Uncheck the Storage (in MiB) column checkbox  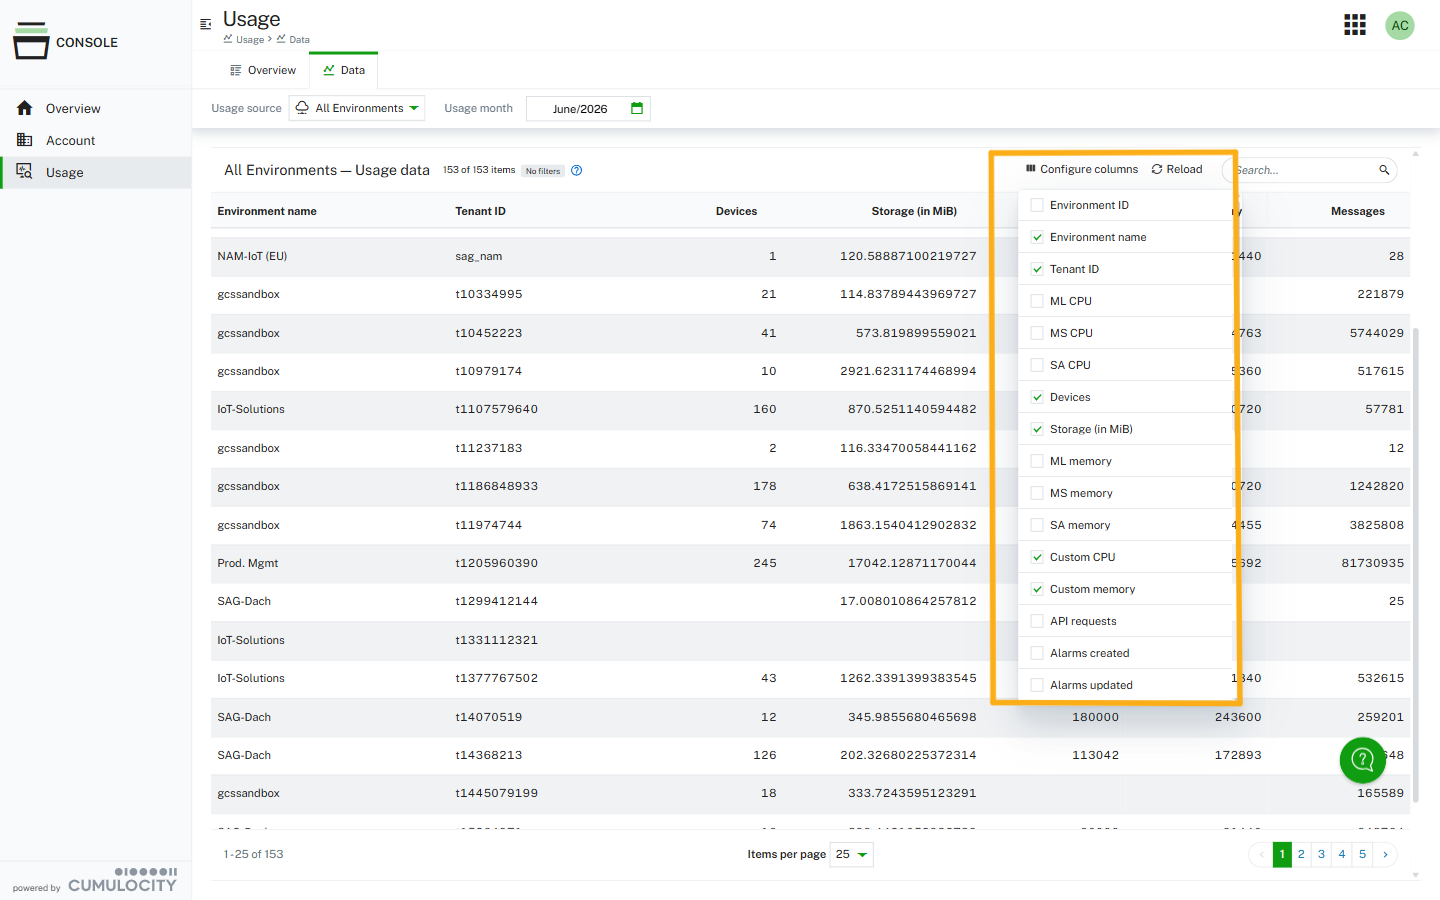pos(1037,429)
